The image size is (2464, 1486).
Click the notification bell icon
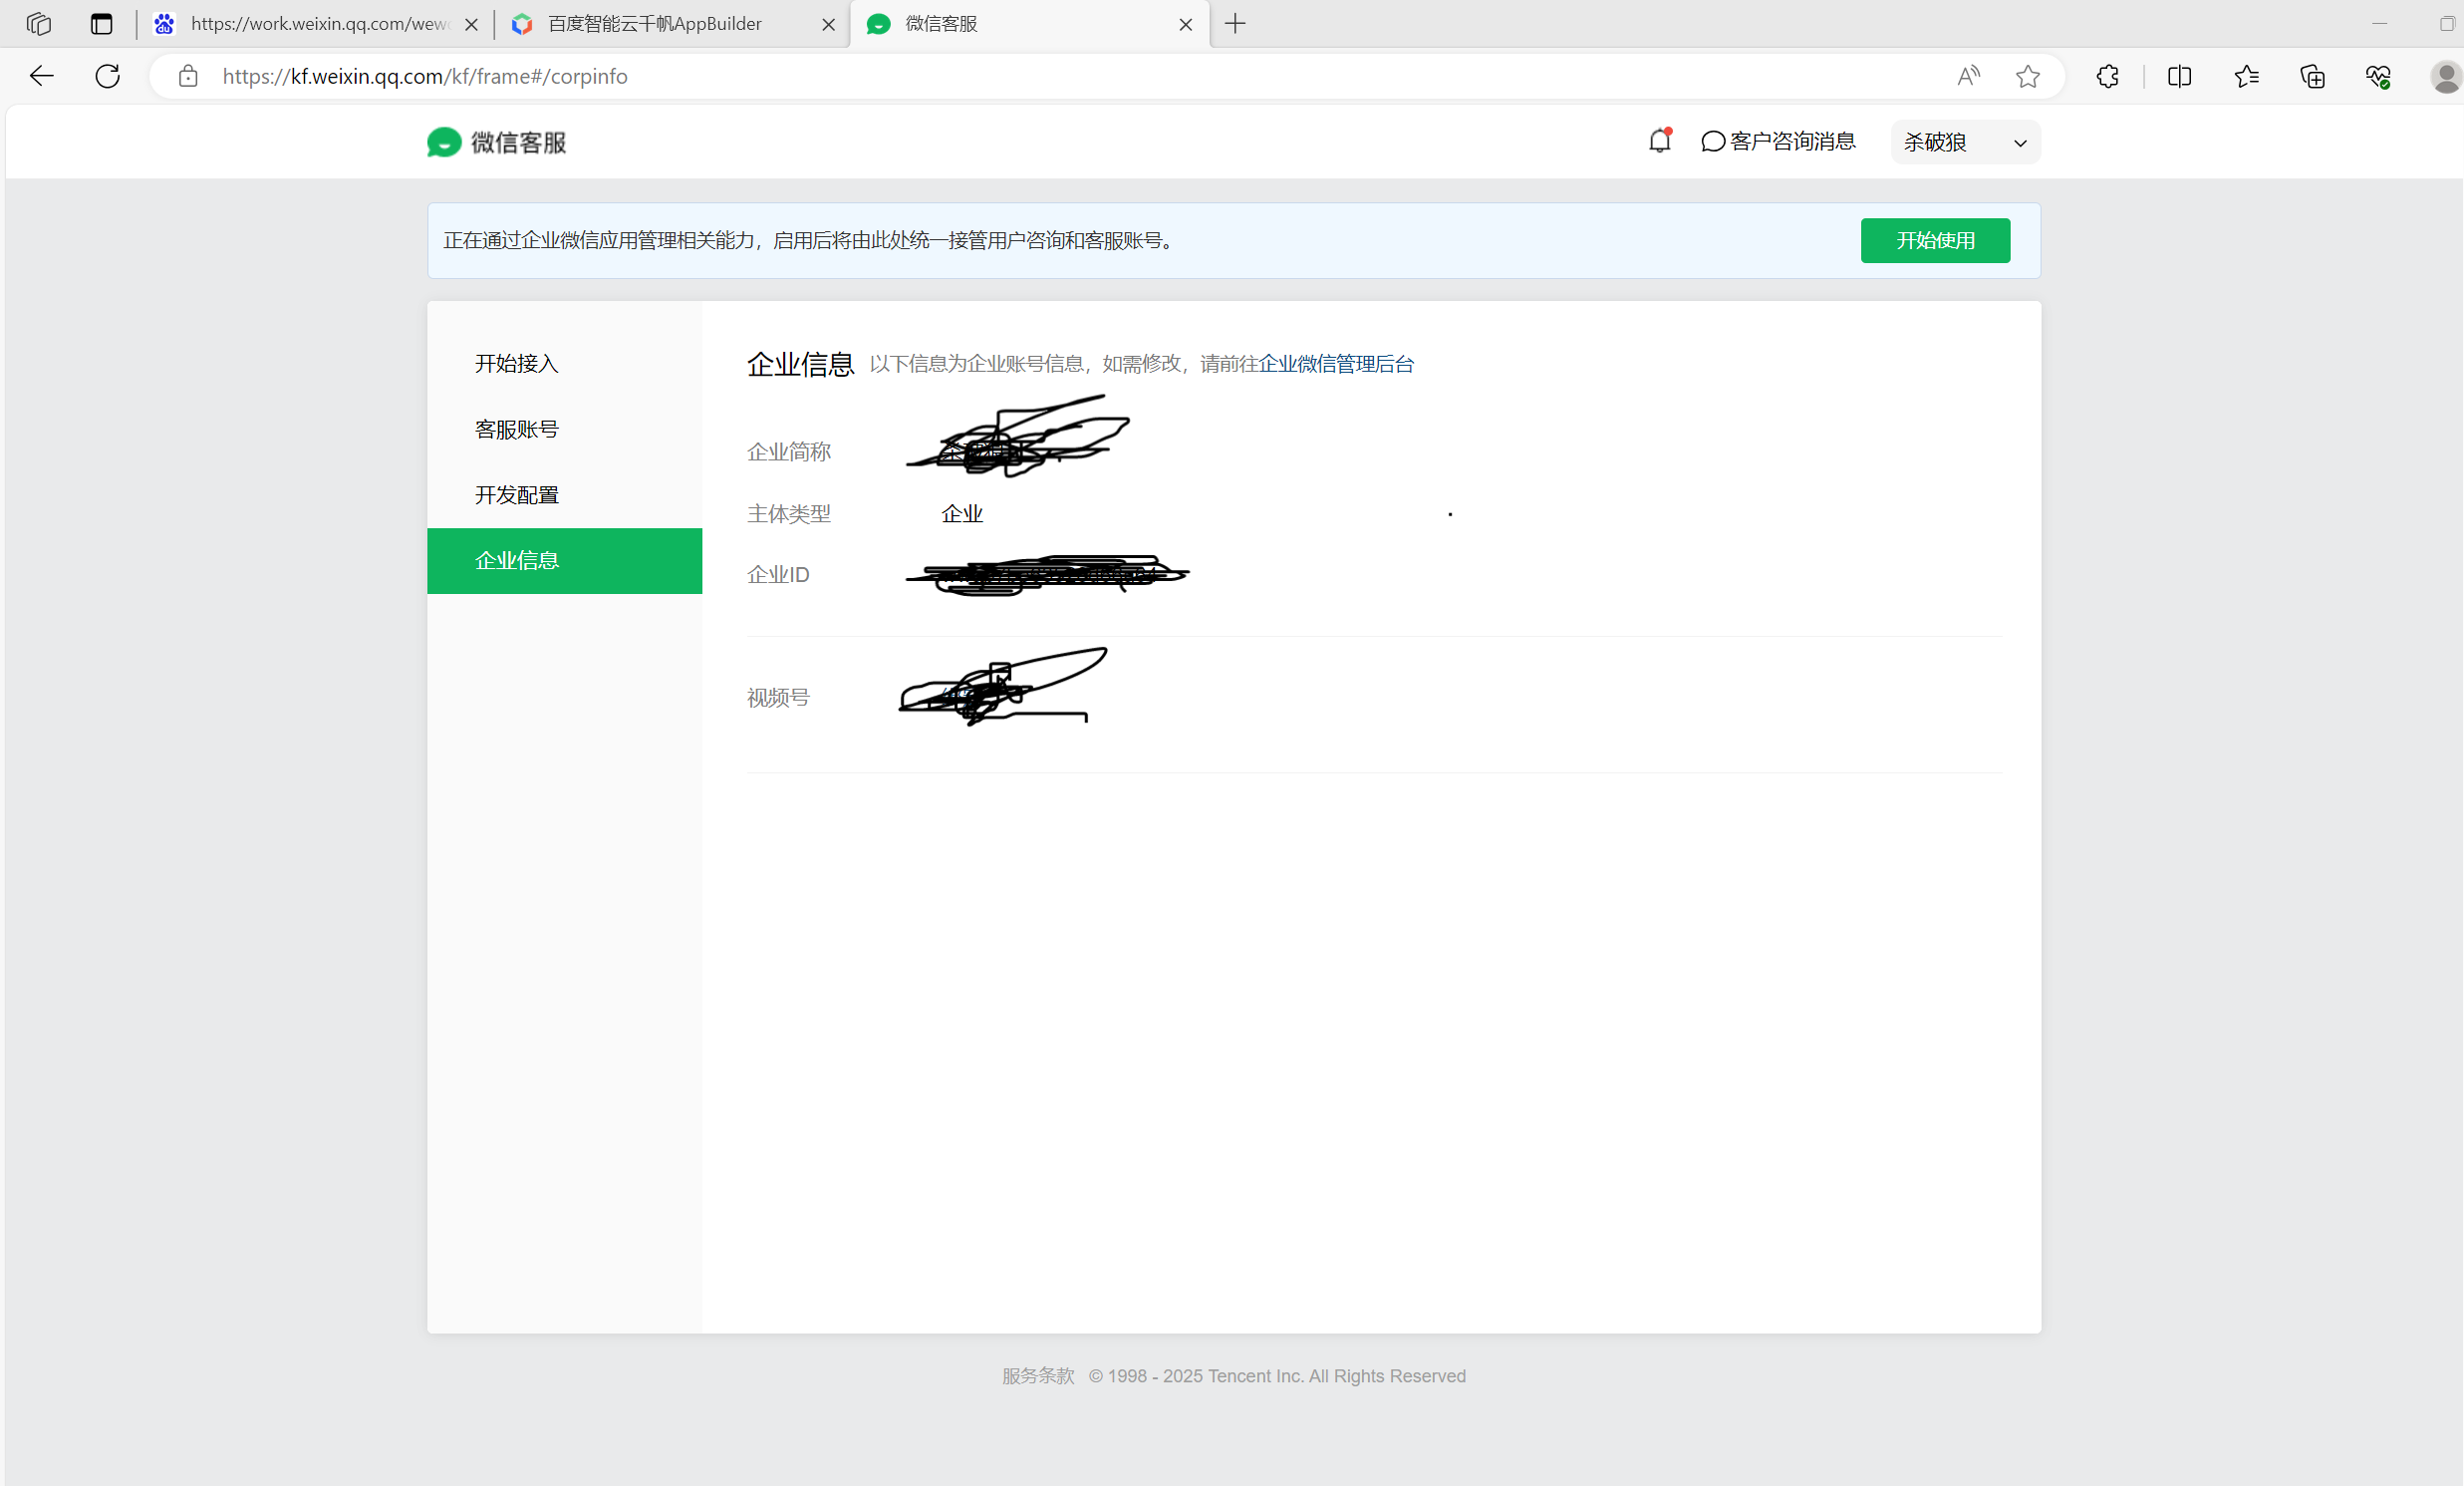(1659, 141)
